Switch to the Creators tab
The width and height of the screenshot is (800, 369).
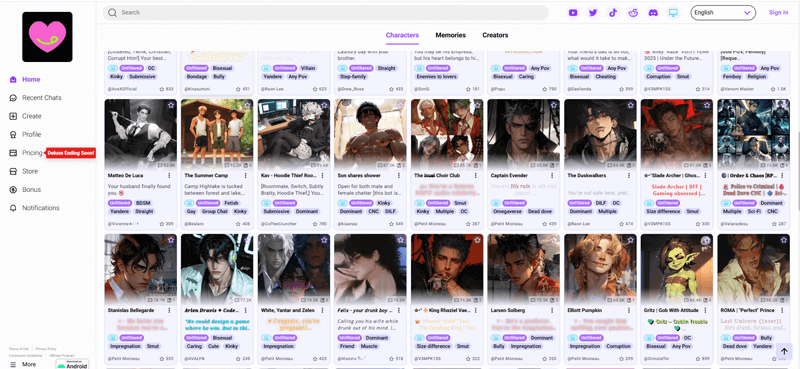tap(495, 35)
